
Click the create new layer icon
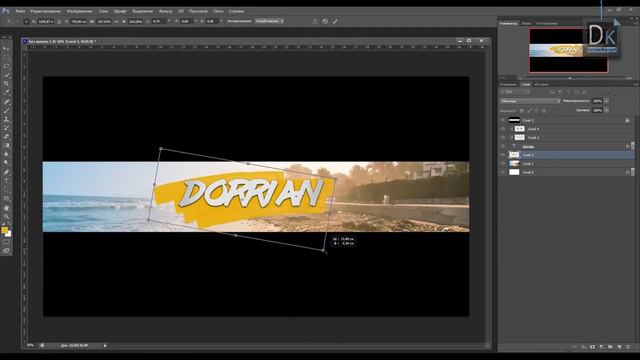[x=619, y=347]
